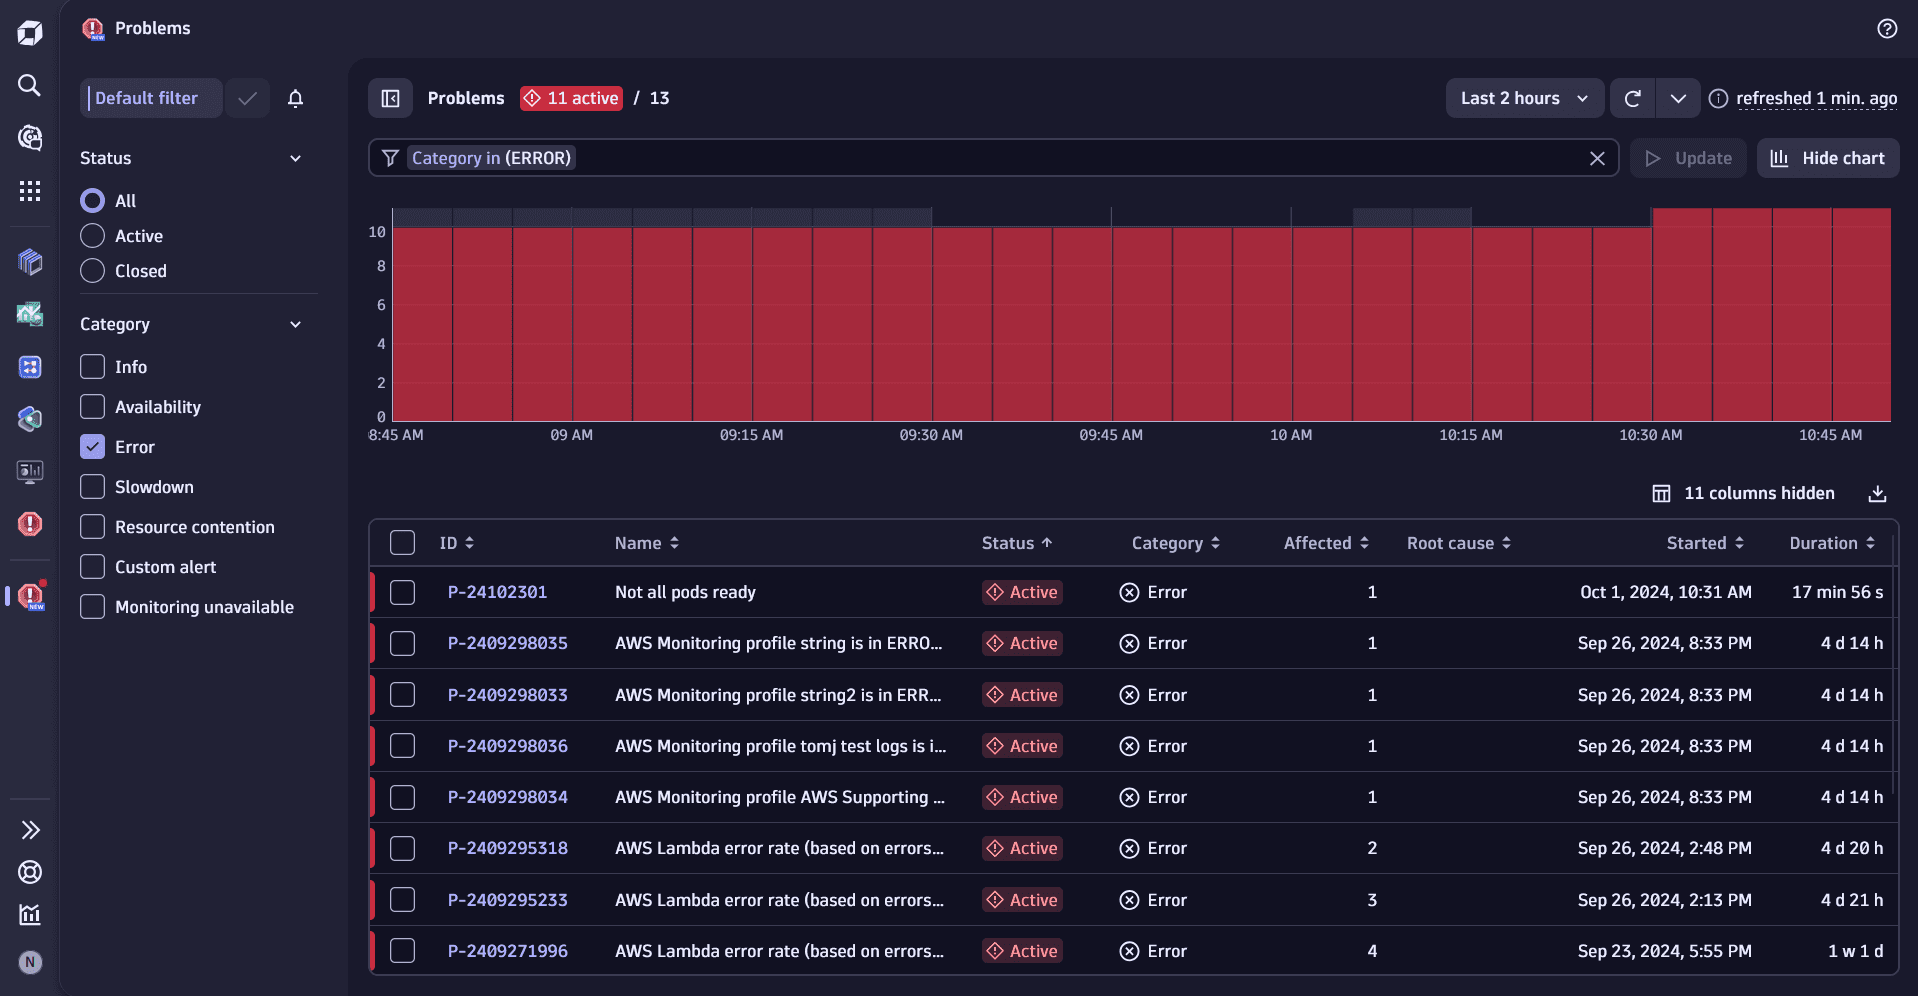This screenshot has height=996, width=1918.
Task: Click the Update filter button
Action: [1688, 158]
